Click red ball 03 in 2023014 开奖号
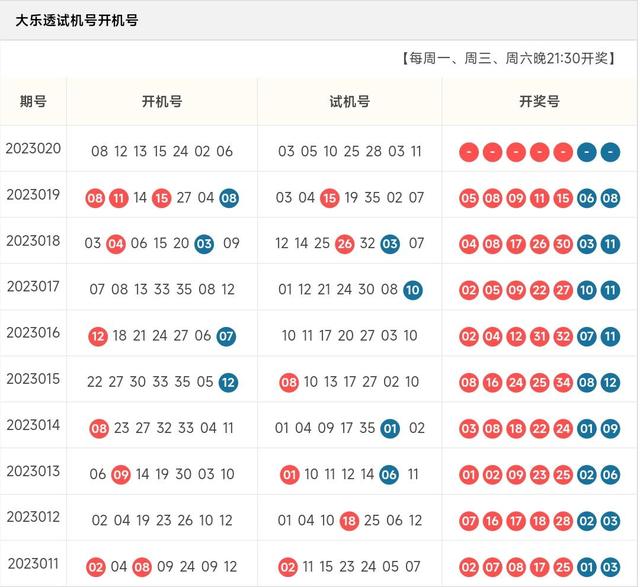This screenshot has height=587, width=640. 469,429
